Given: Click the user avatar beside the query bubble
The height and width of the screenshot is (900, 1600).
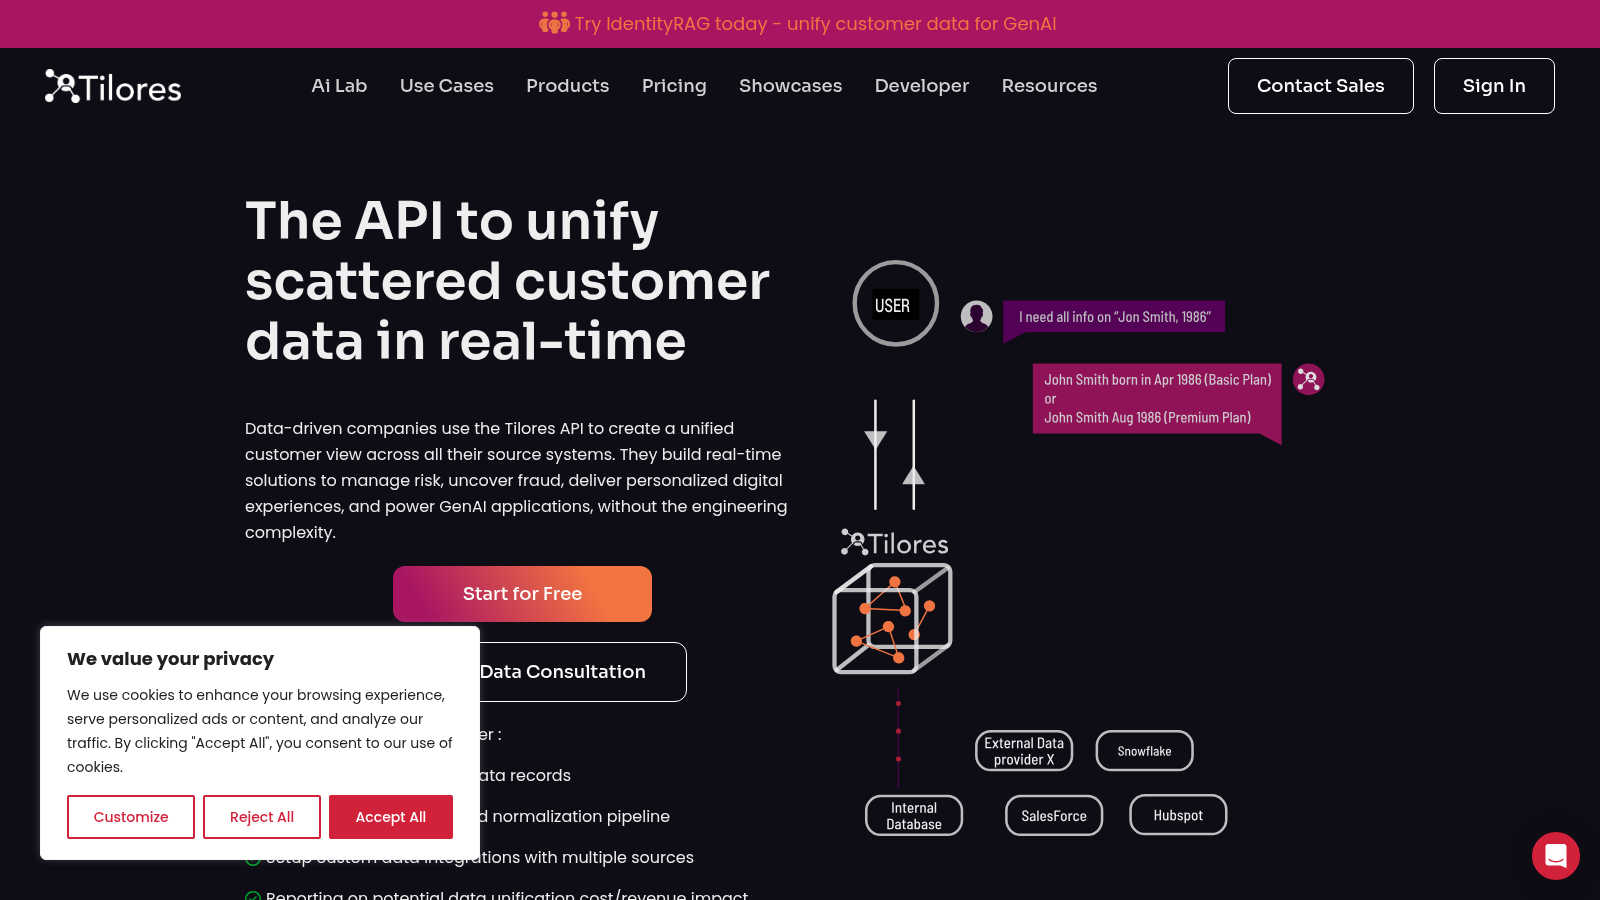Looking at the screenshot, I should [976, 316].
